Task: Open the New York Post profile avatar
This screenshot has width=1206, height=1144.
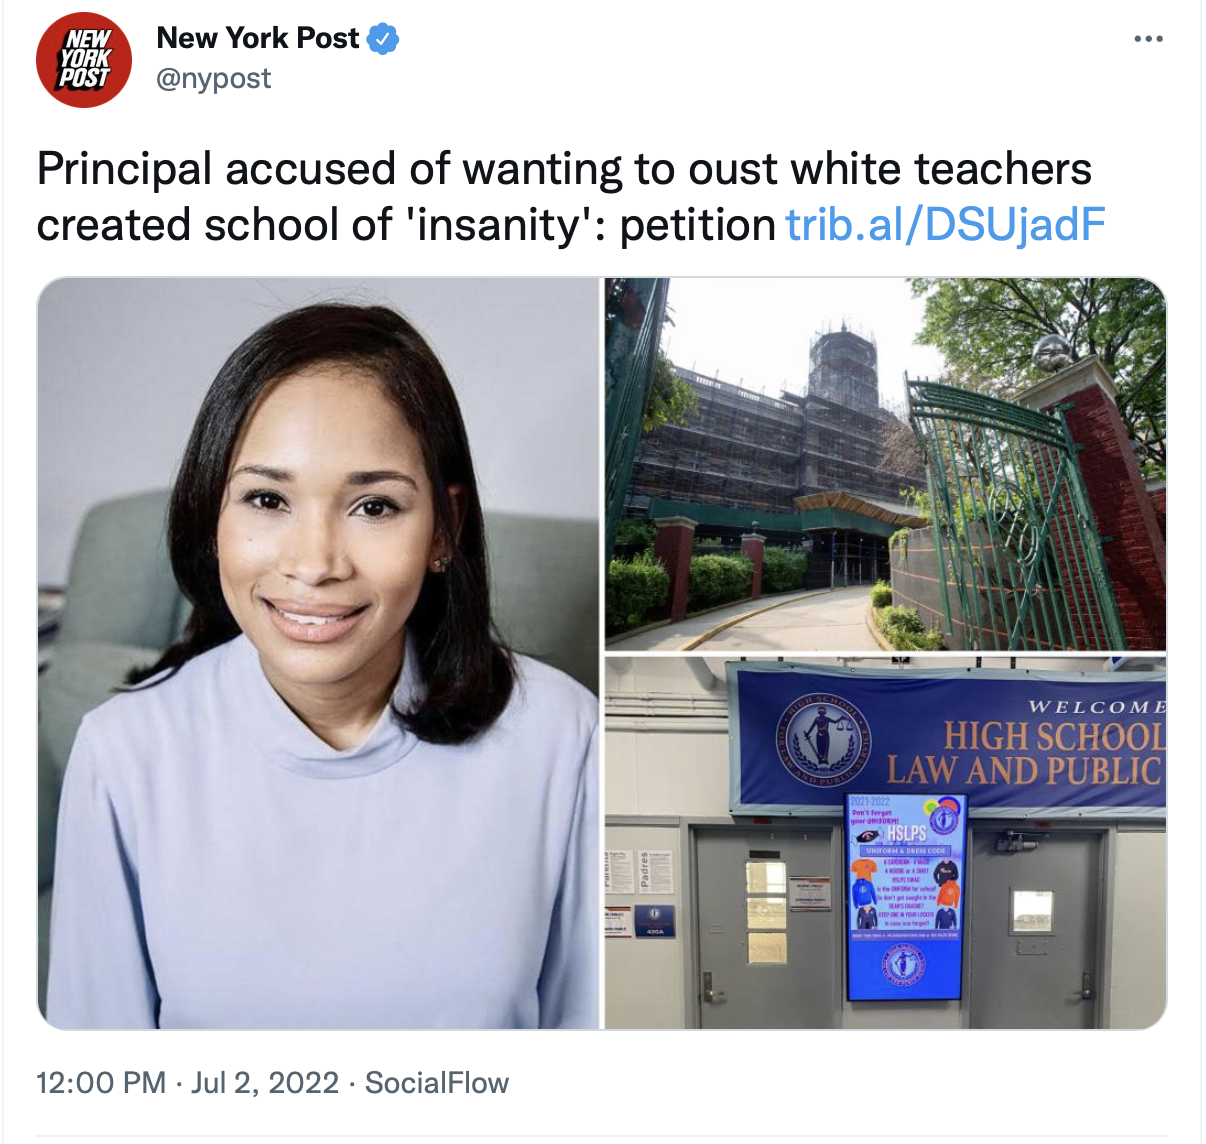Action: point(84,60)
